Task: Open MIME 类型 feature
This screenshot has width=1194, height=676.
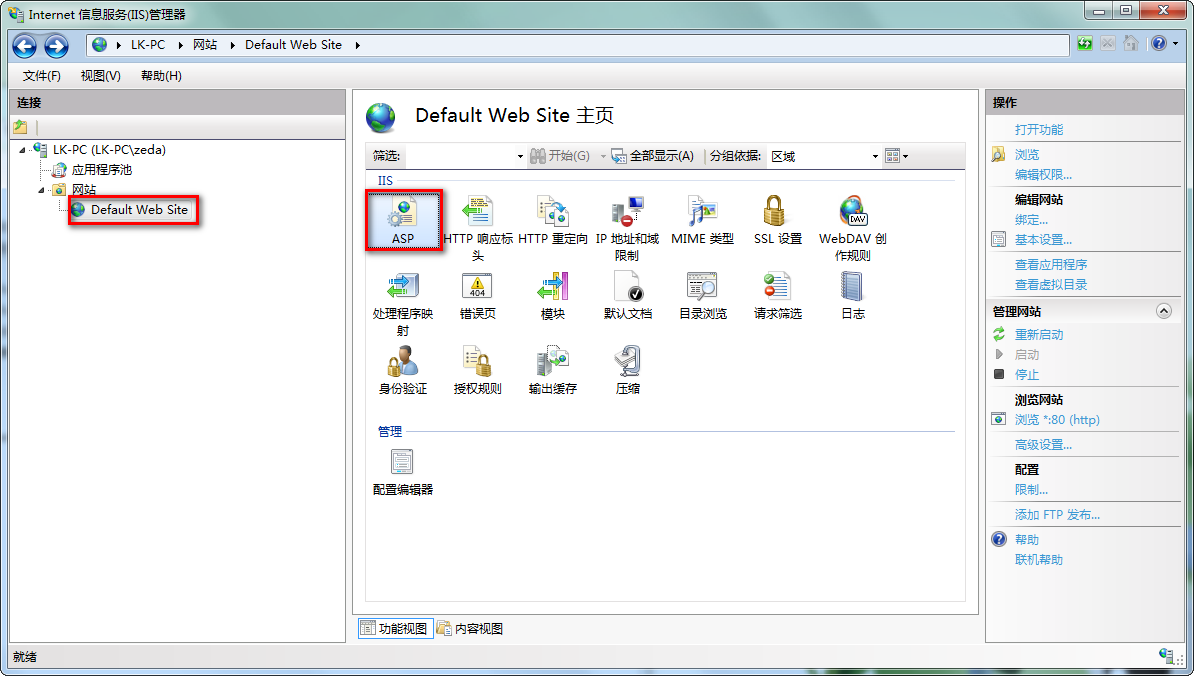Action: (x=702, y=220)
